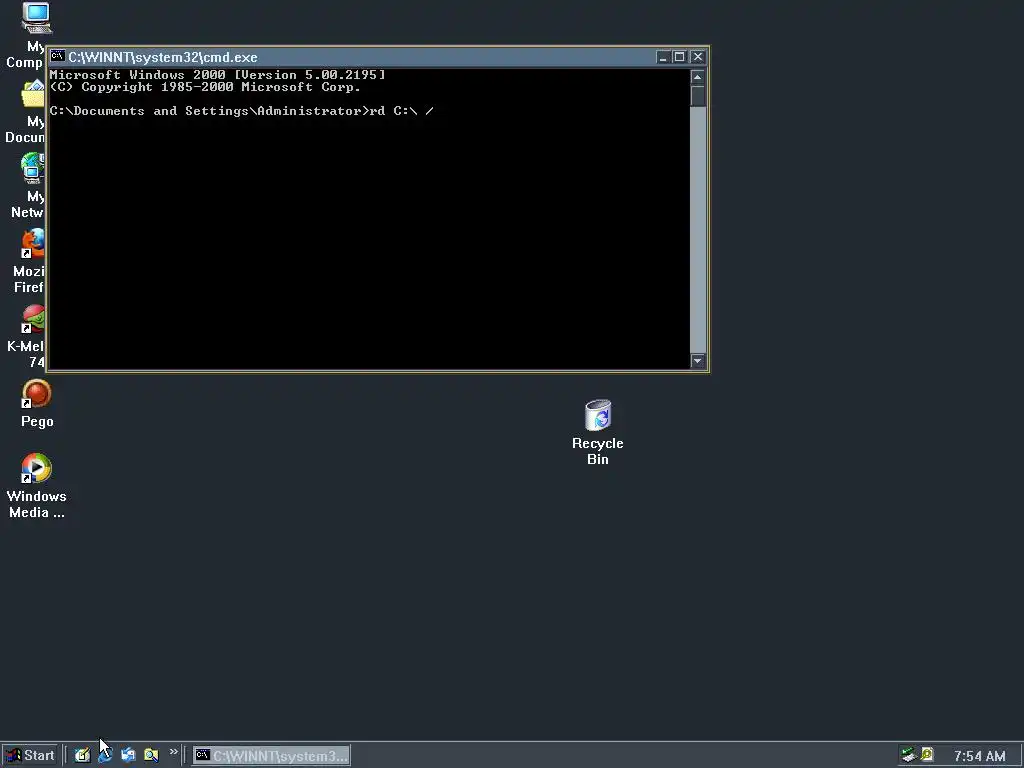Viewport: 1024px width, 768px height.
Task: Select the My Network Places desktop icon
Action: pos(32,168)
